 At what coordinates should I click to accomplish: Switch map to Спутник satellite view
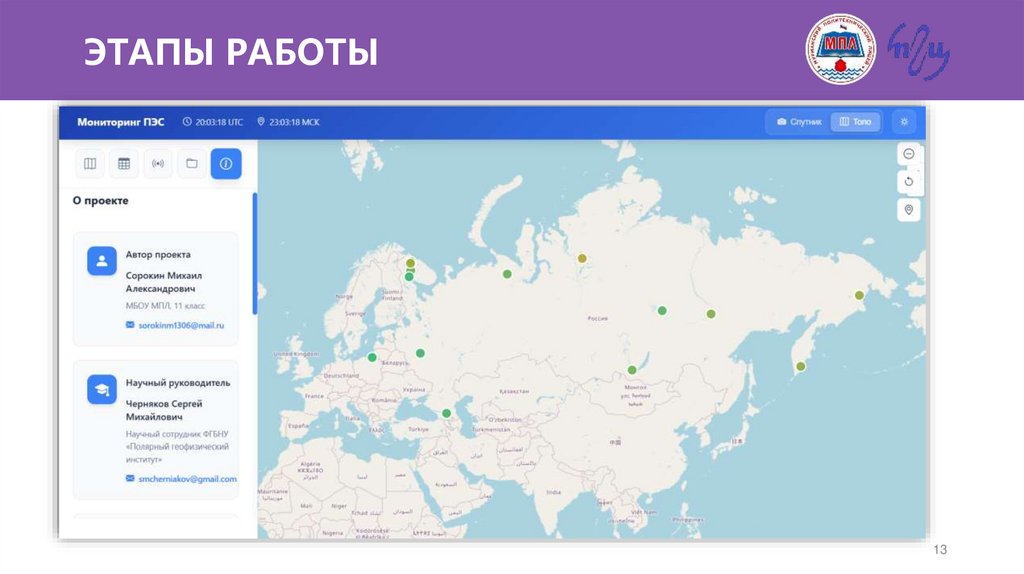point(799,121)
